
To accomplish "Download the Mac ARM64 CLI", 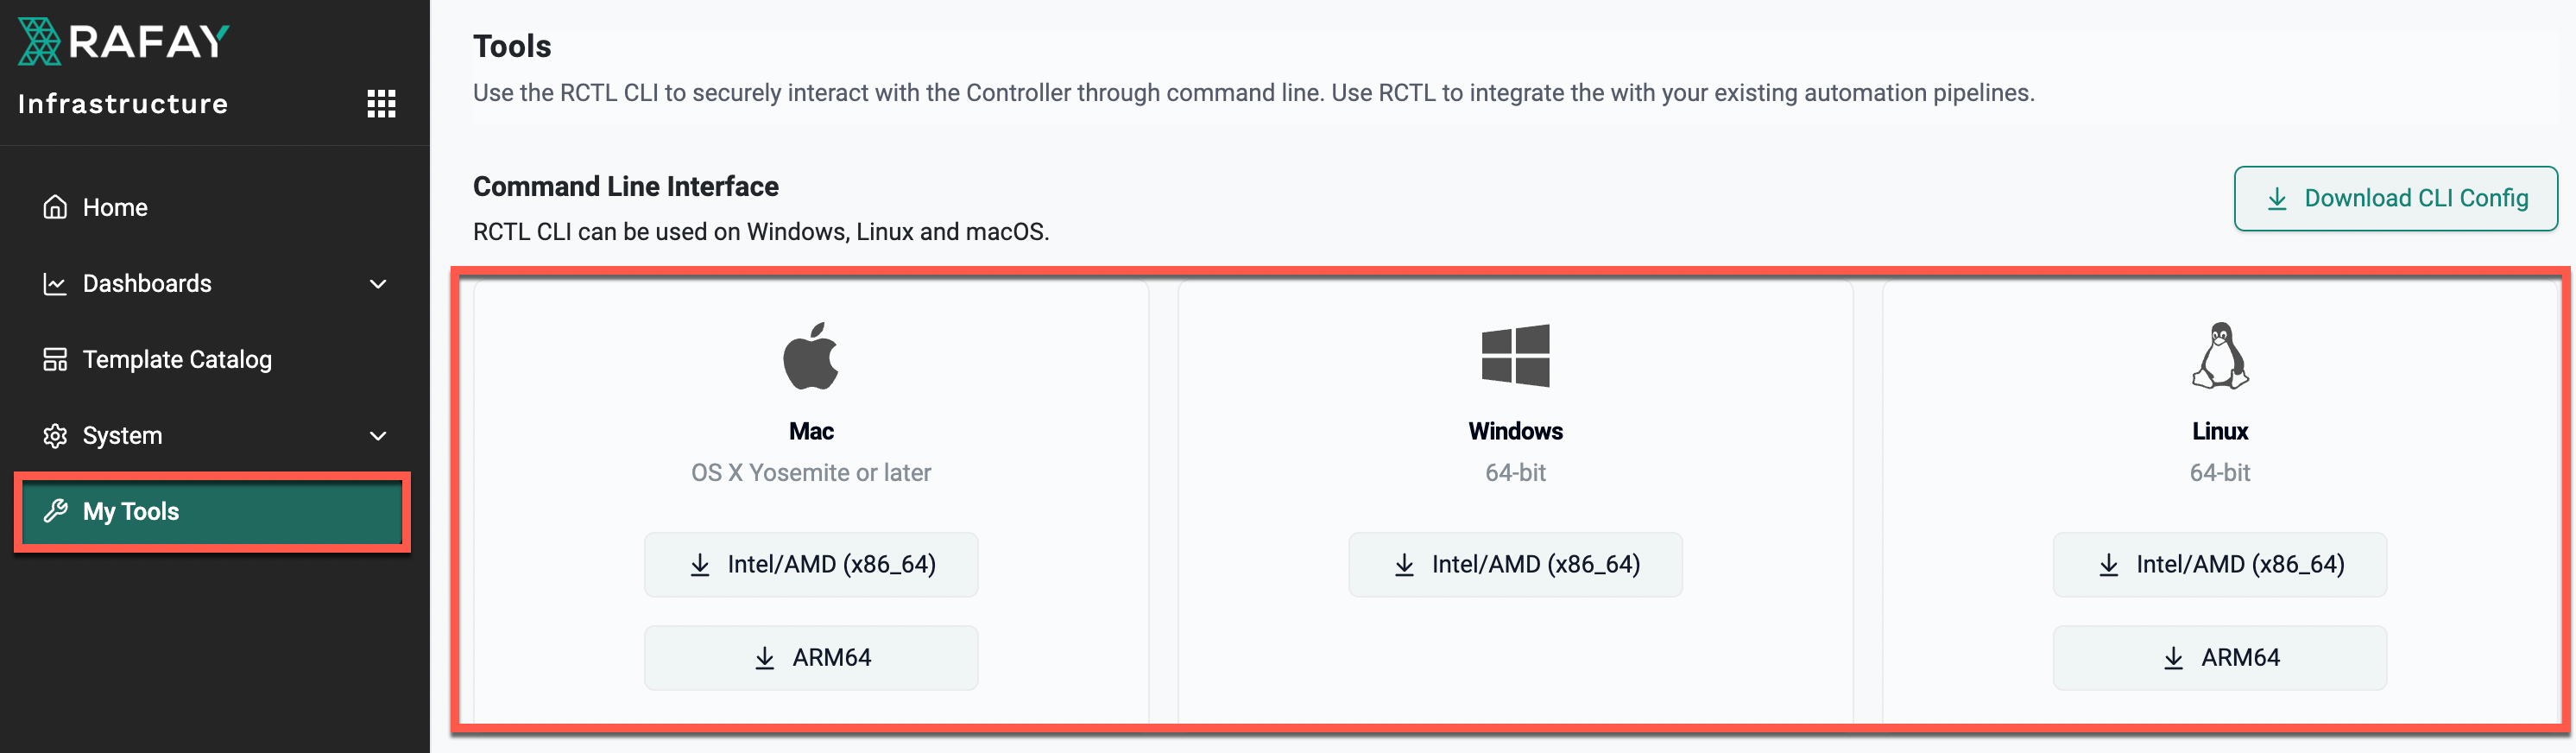I will tap(811, 657).
